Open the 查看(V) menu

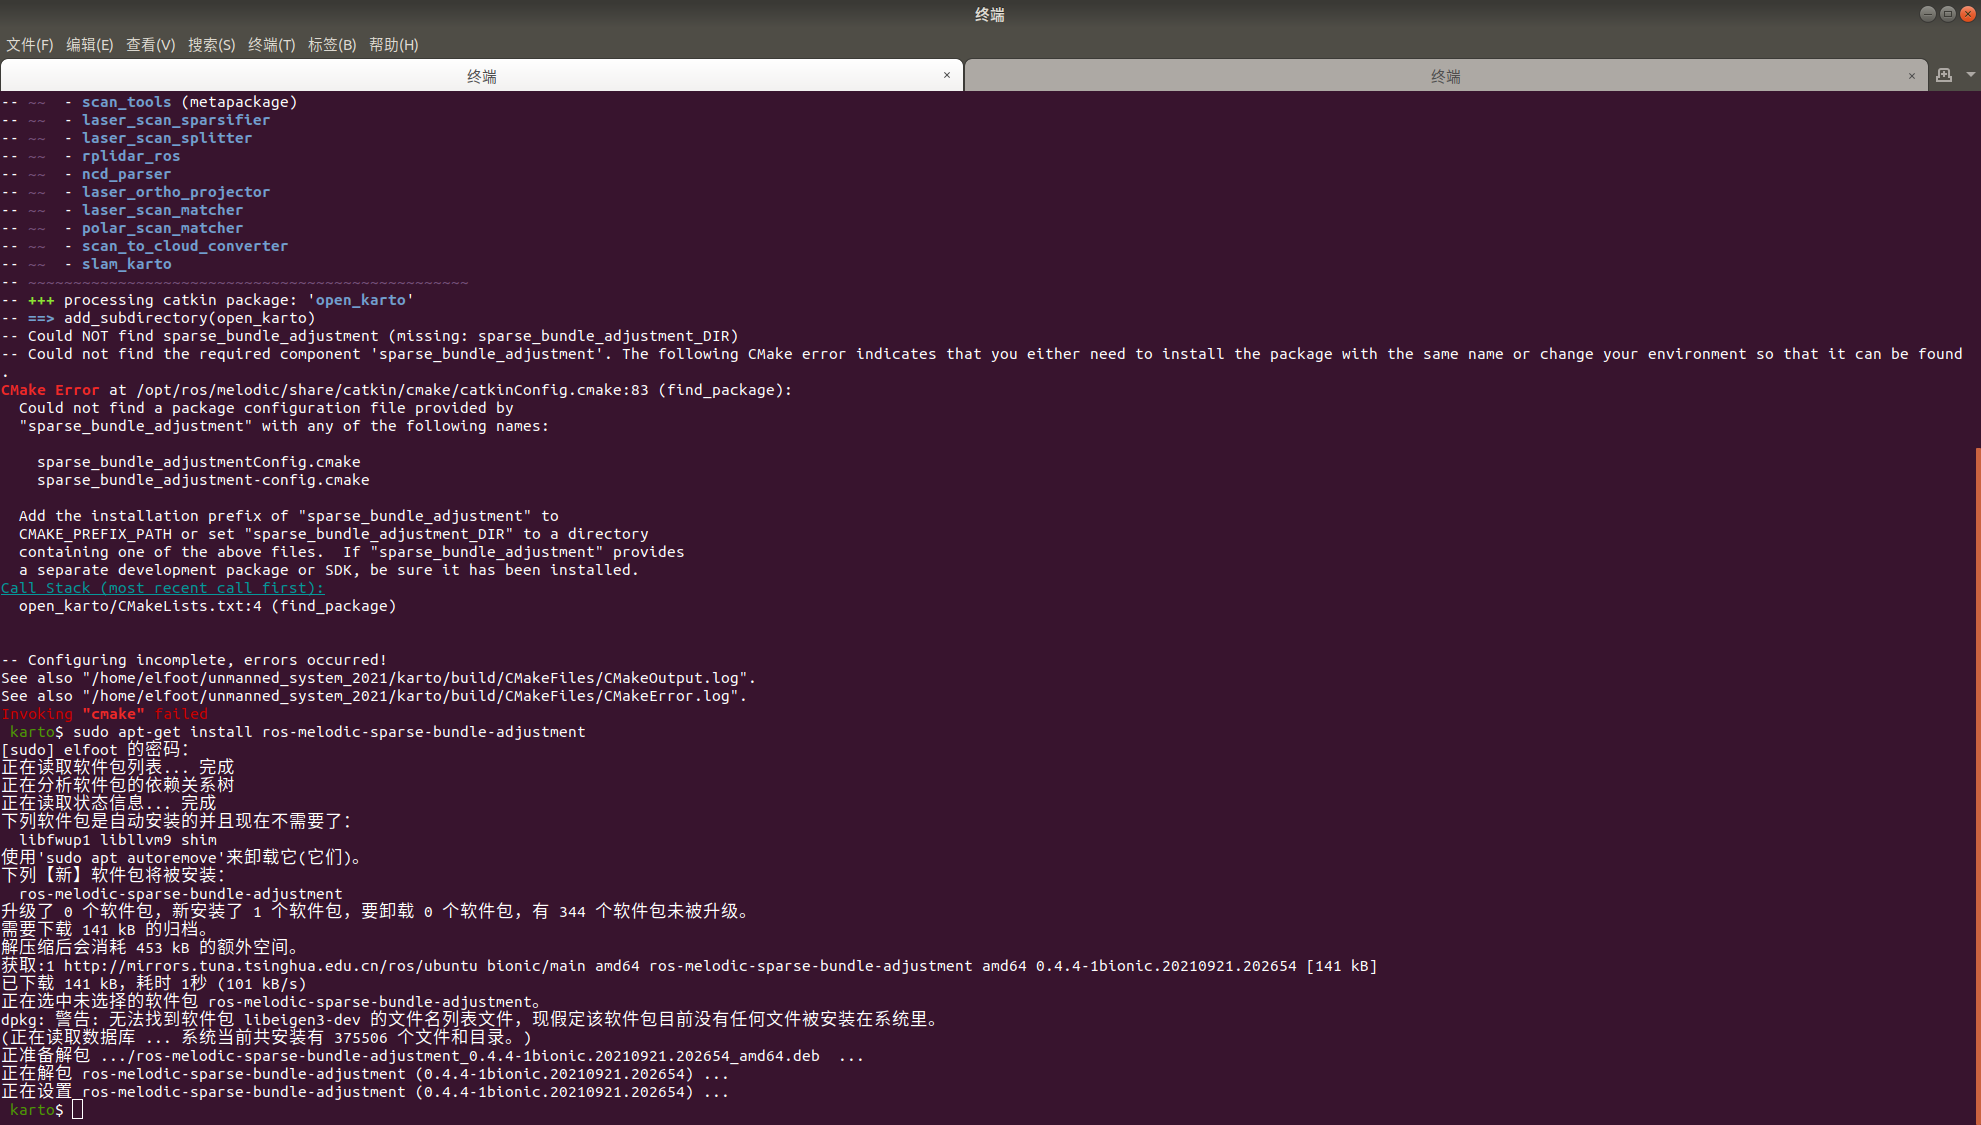(150, 45)
